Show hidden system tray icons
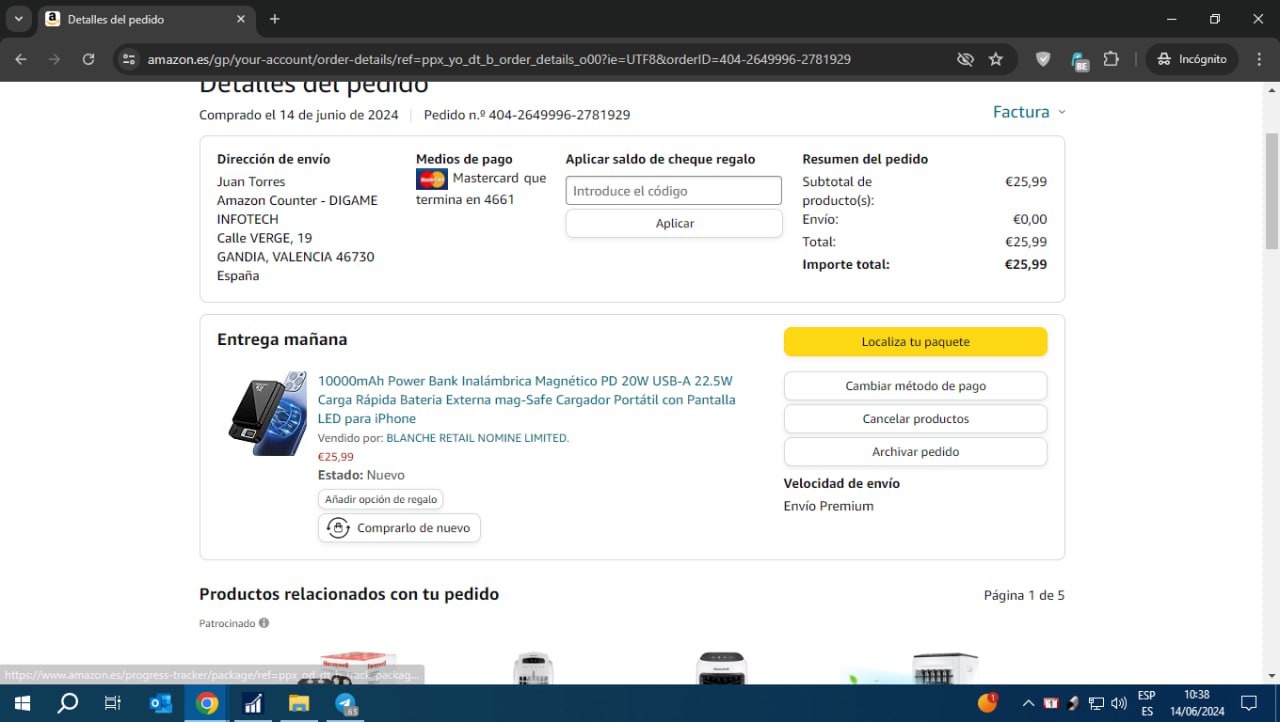Viewport: 1280px width, 722px height. [x=1028, y=703]
